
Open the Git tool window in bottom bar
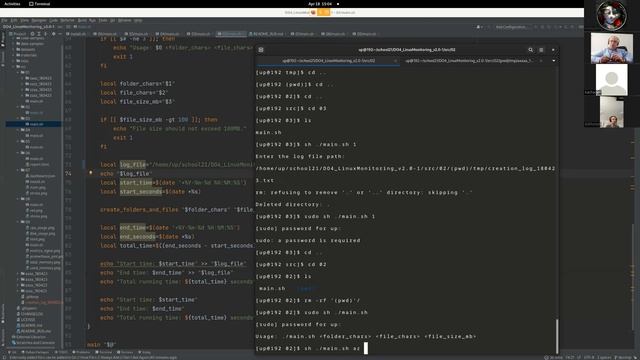[x=12, y=352]
